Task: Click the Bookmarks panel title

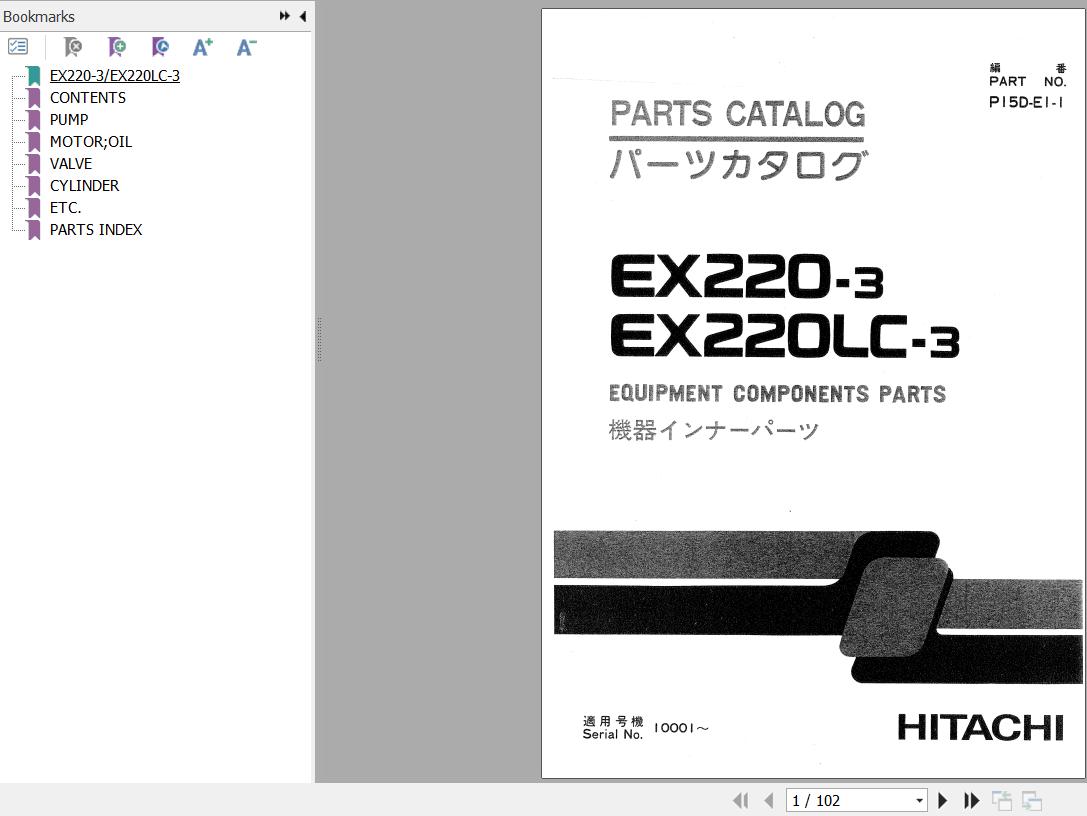Action: [x=39, y=17]
